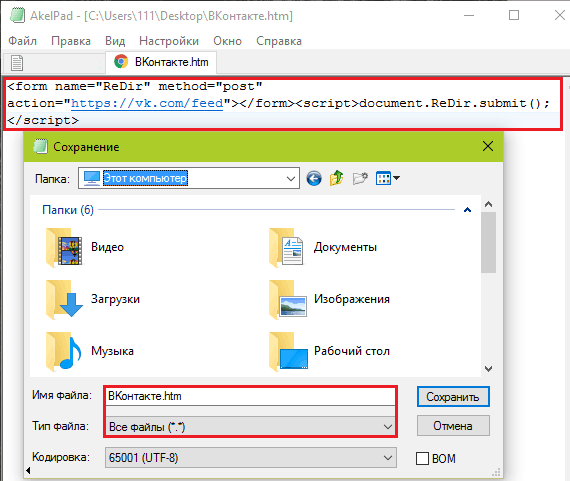Go back using the blue arrow icon
570x481 pixels.
point(314,179)
